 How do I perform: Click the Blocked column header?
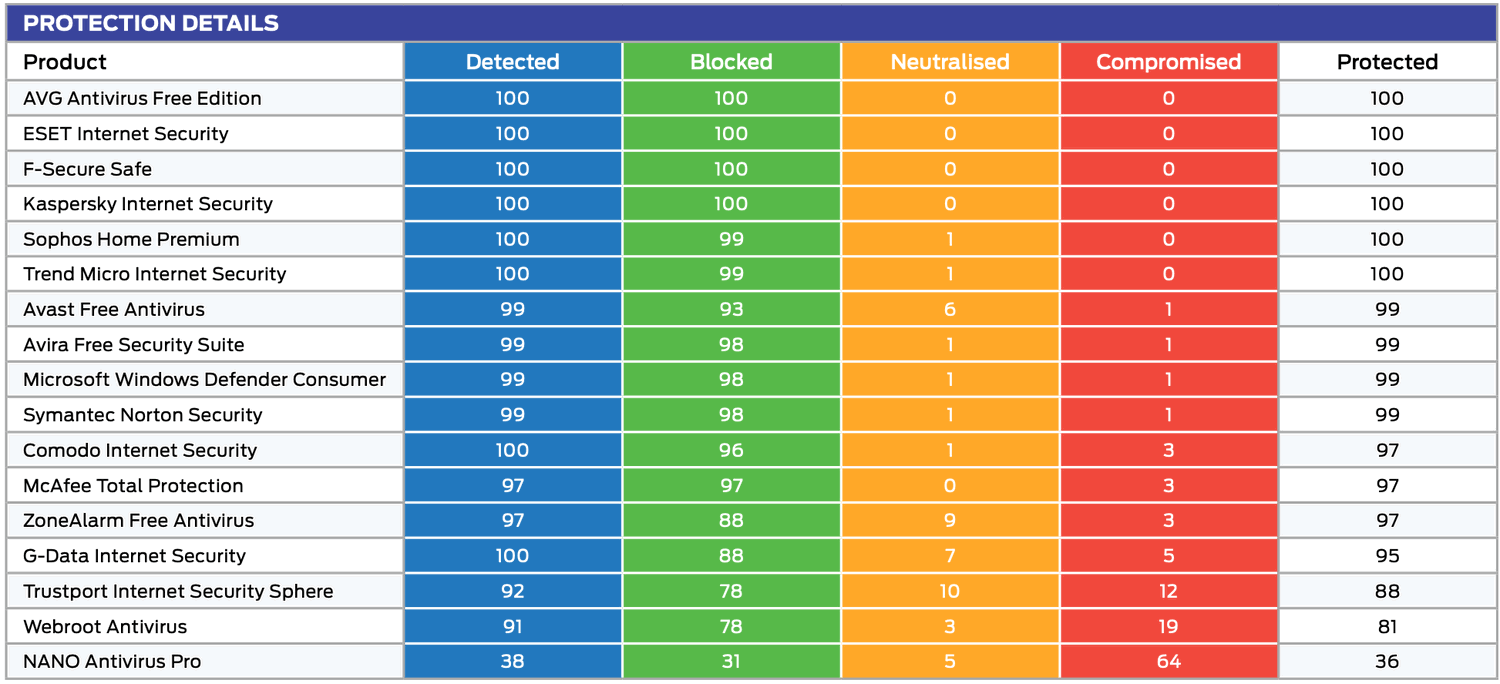point(731,62)
